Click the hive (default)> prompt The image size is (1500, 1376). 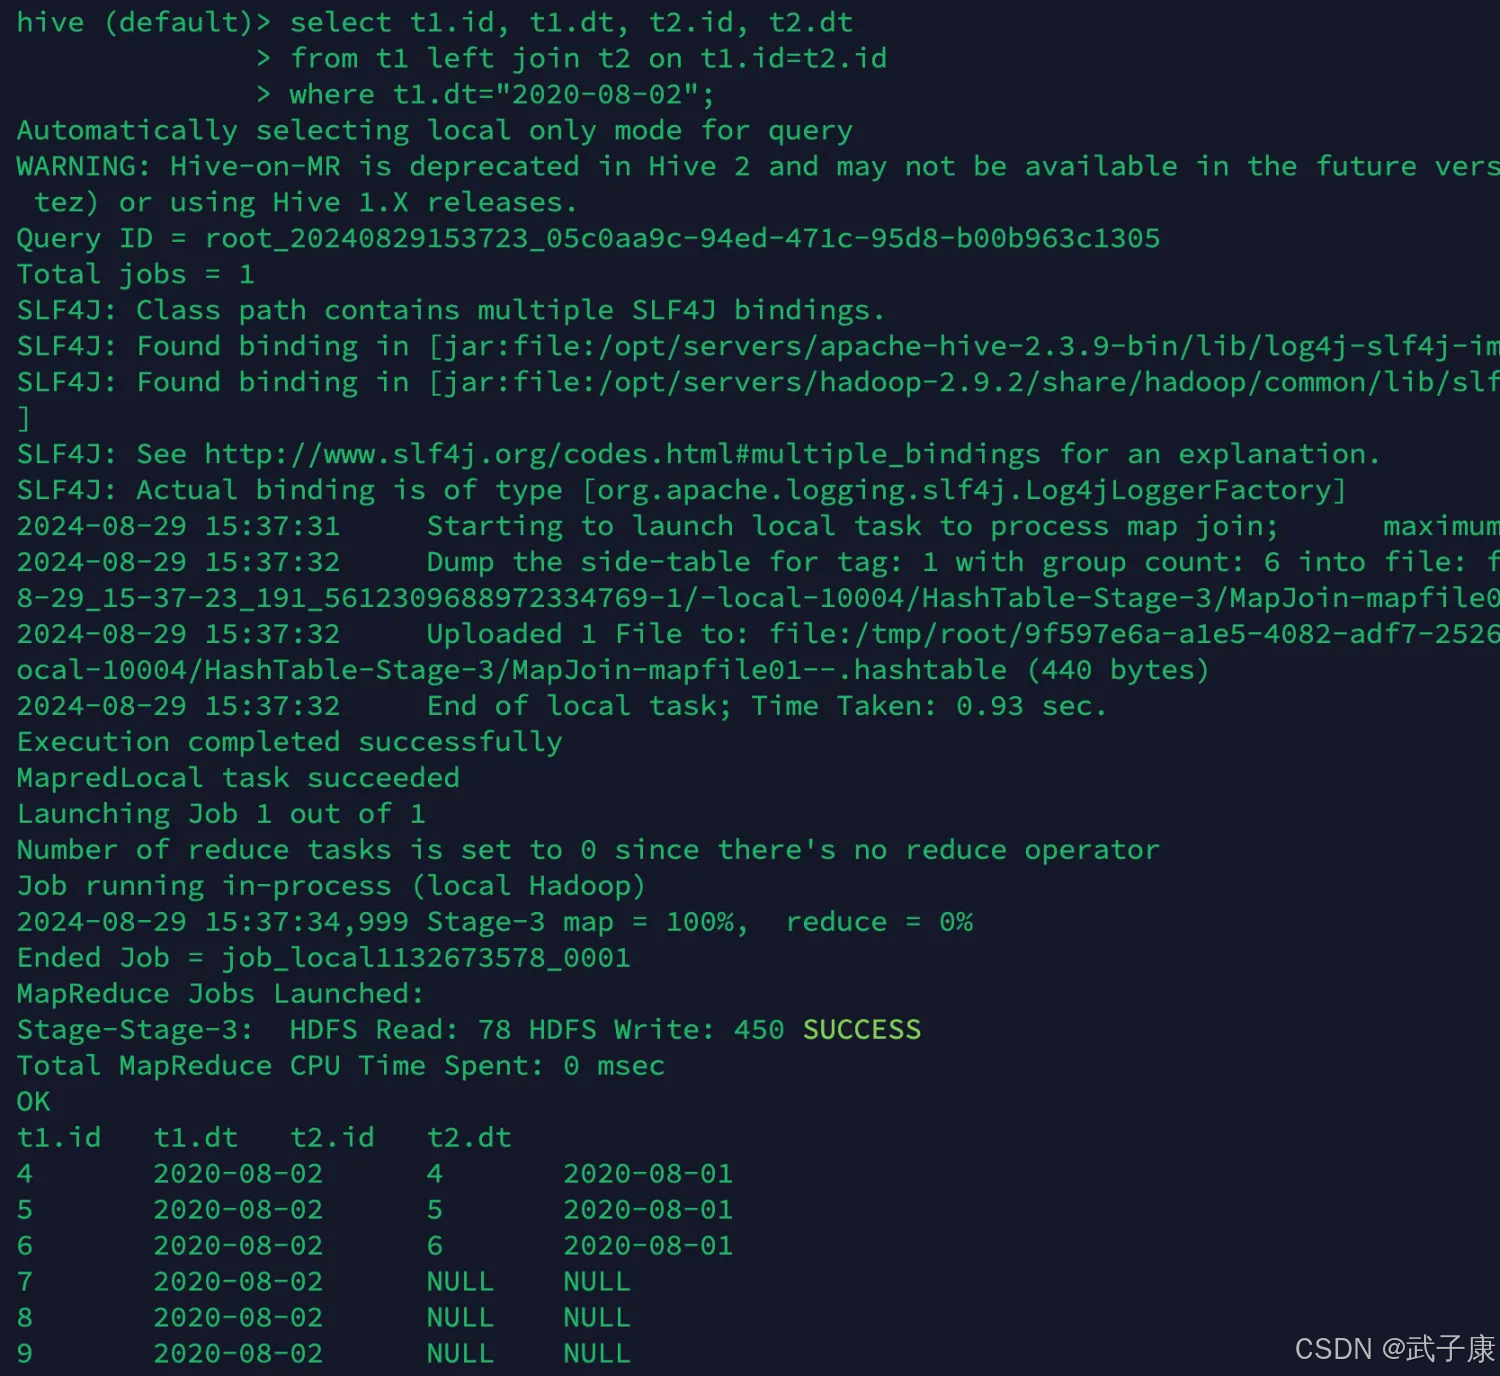click(x=143, y=23)
